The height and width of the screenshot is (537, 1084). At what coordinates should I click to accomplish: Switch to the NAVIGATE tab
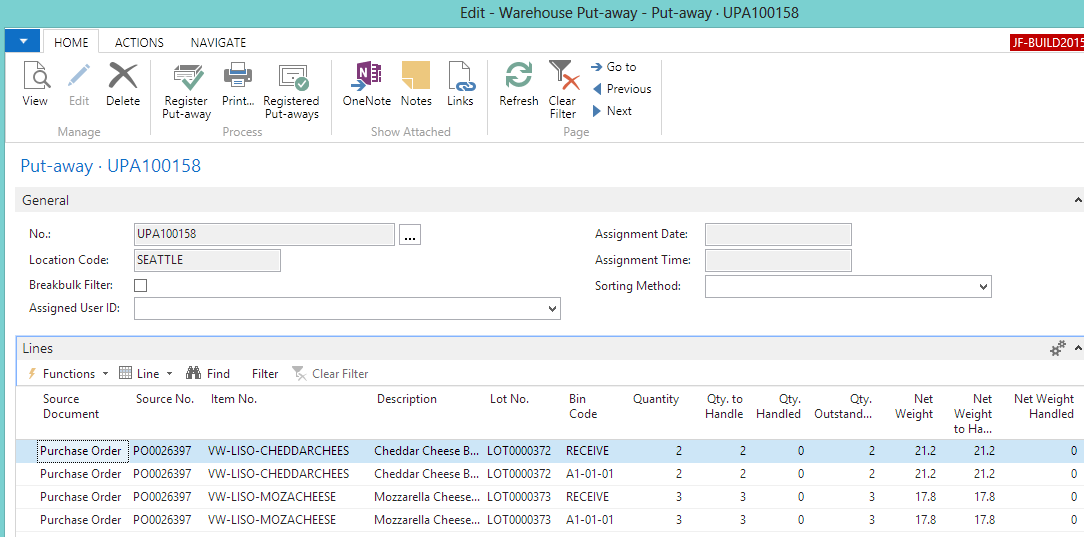click(218, 42)
